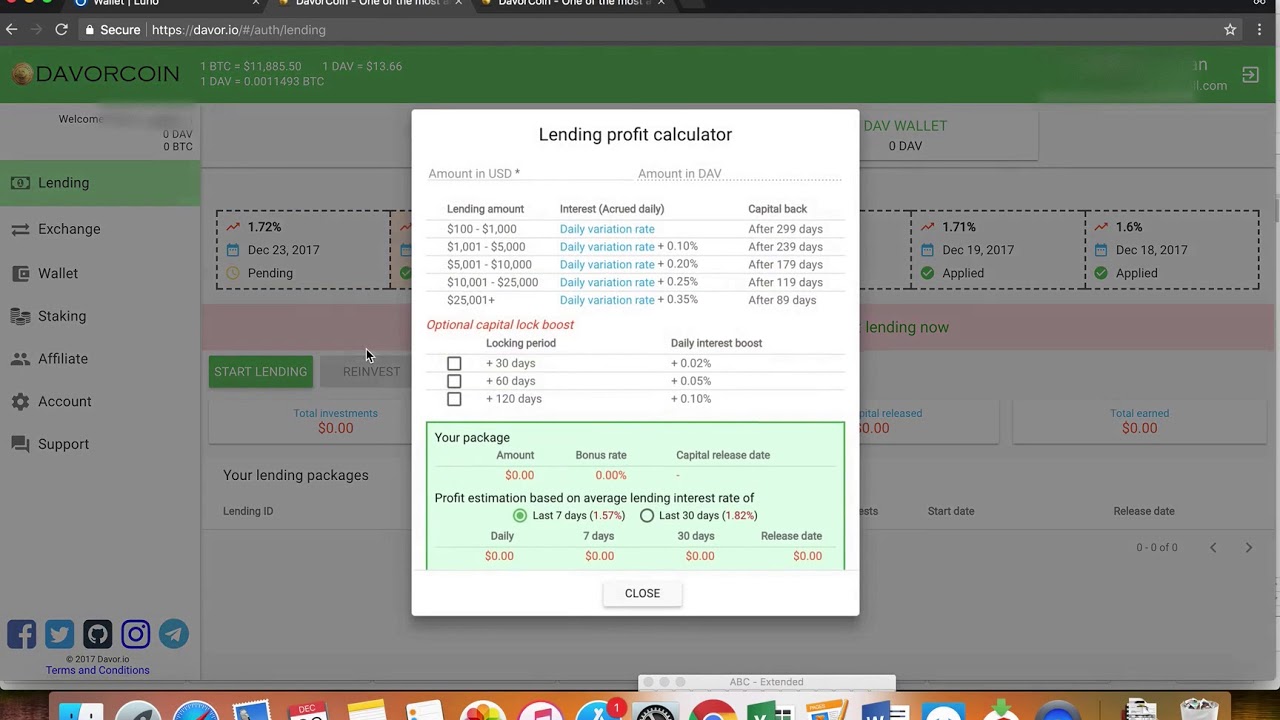1280x720 pixels.
Task: Open the Facebook social icon
Action: pyautogui.click(x=21, y=634)
